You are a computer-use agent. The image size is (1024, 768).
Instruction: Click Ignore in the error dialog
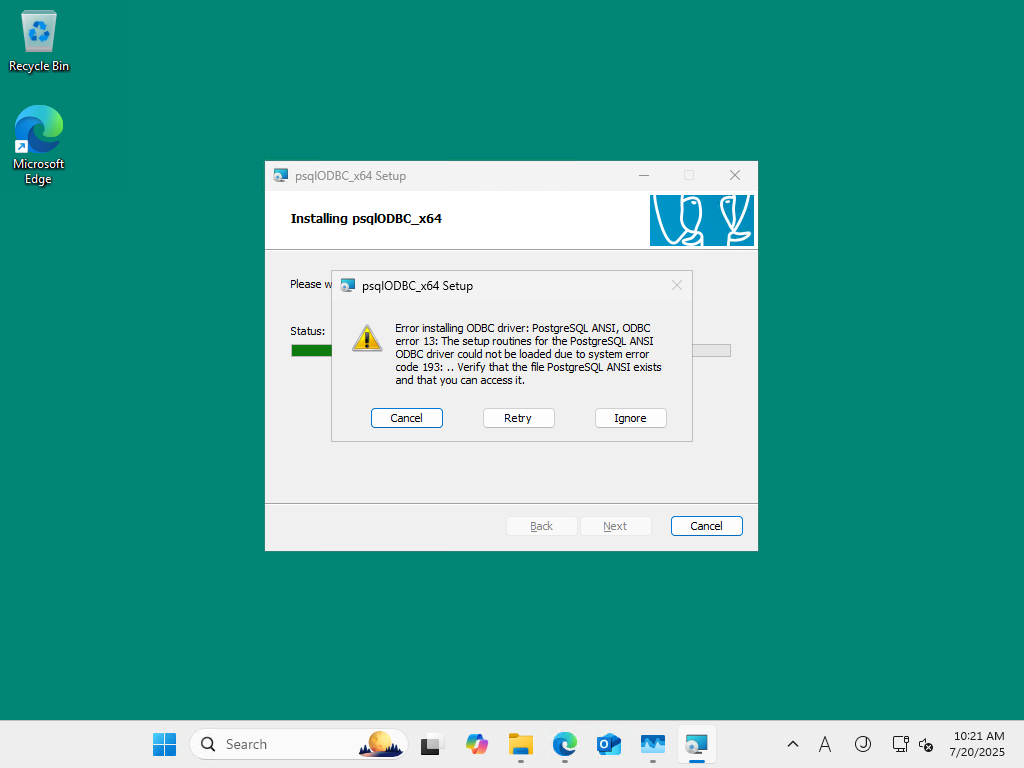630,418
